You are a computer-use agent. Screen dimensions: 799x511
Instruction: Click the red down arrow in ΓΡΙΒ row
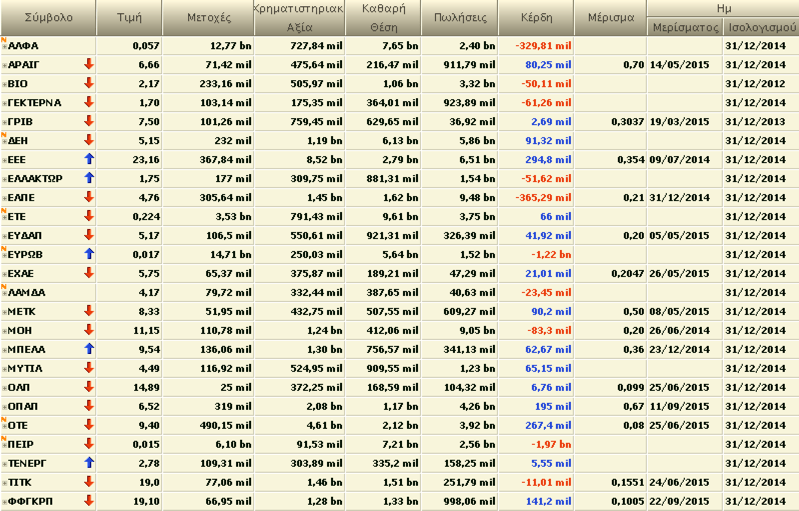(x=89, y=121)
